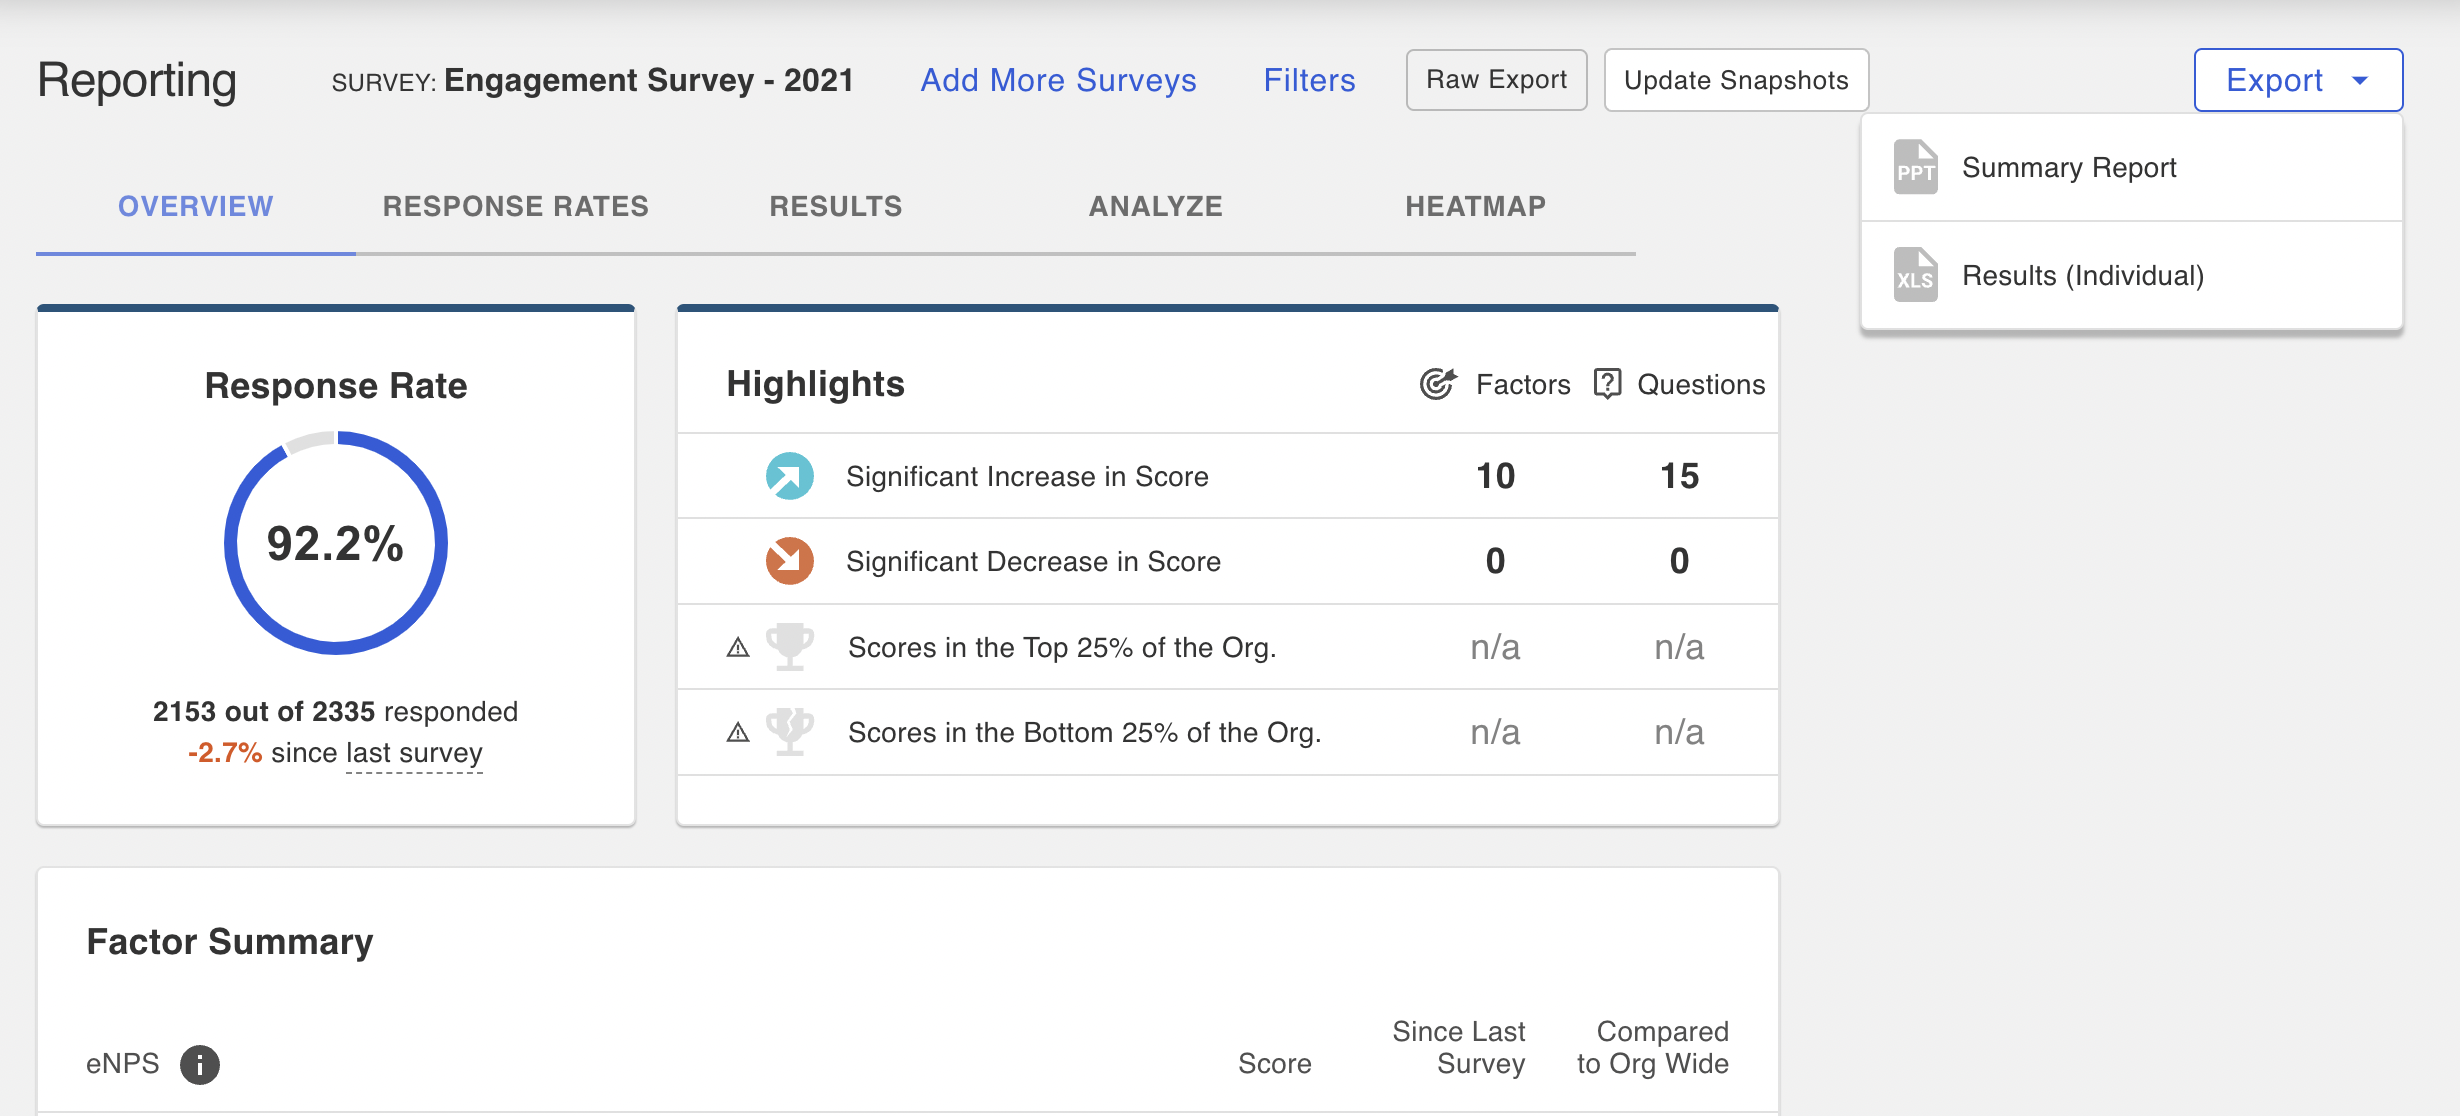Open the Results tab

[x=836, y=206]
